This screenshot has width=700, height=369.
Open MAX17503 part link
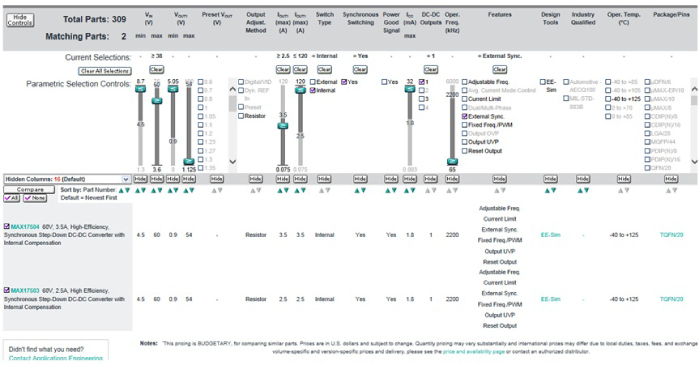(25, 291)
